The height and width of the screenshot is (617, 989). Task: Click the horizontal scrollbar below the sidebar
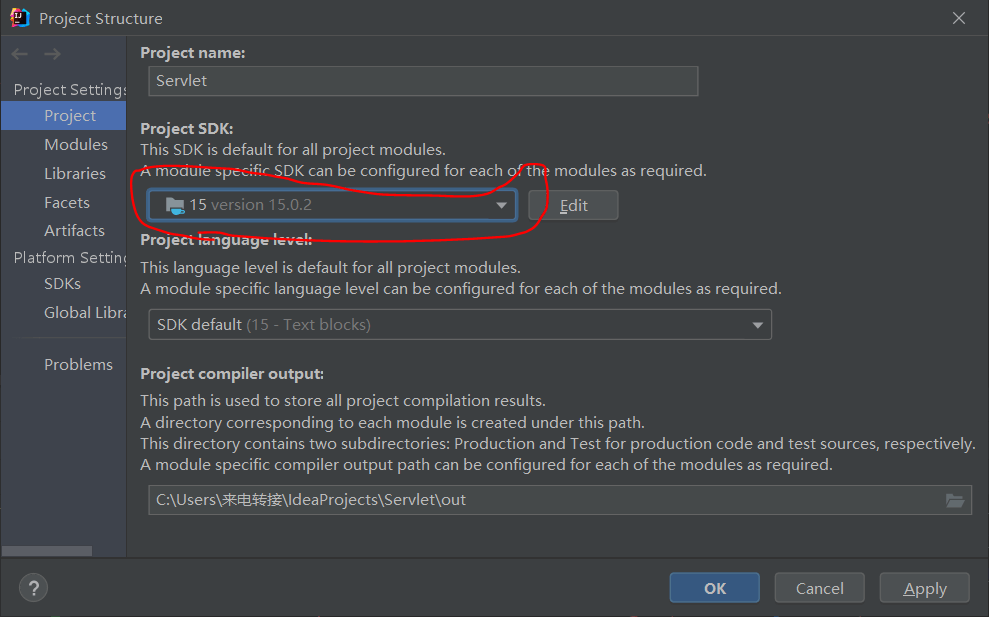[46, 549]
